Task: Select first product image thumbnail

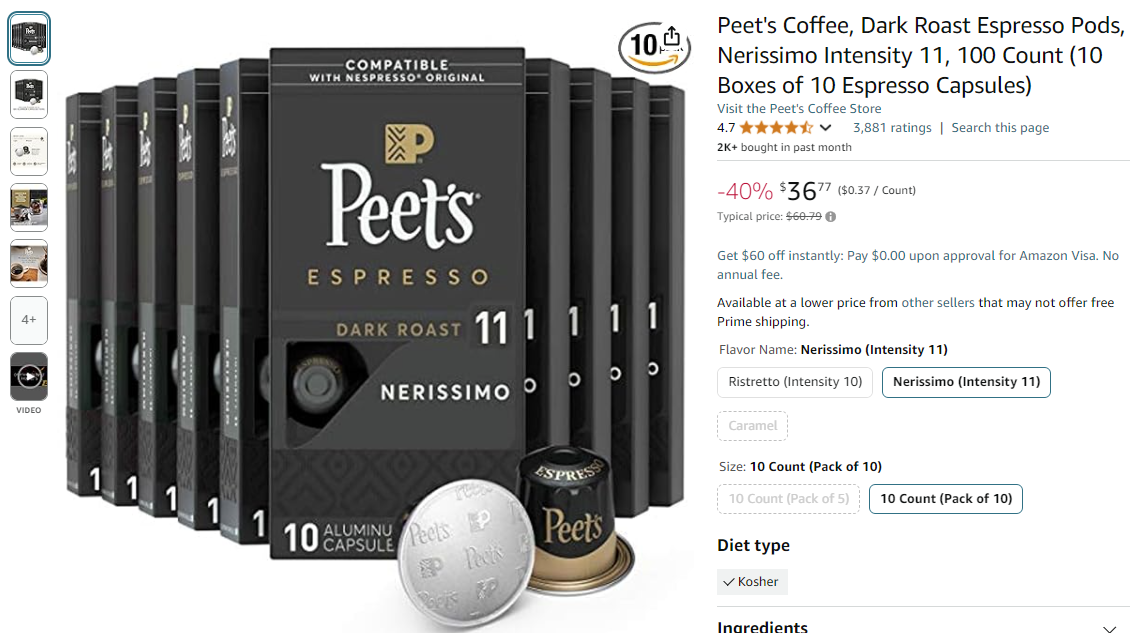Action: click(x=29, y=38)
